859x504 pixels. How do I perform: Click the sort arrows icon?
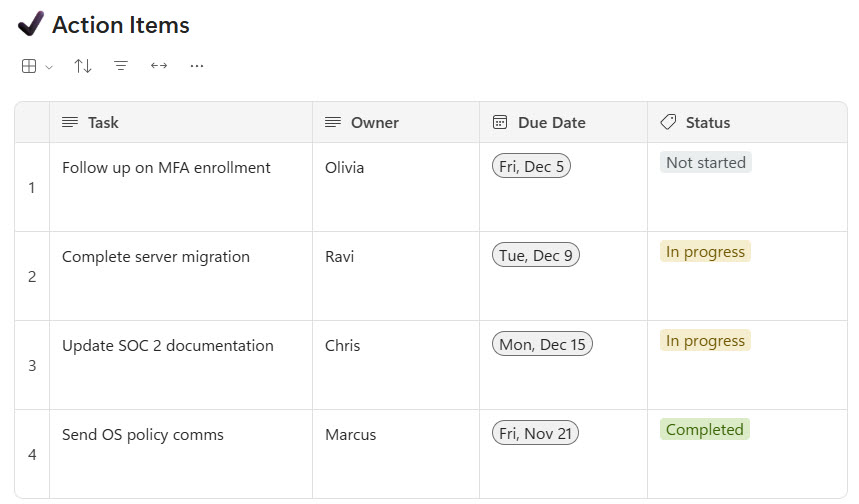click(83, 66)
